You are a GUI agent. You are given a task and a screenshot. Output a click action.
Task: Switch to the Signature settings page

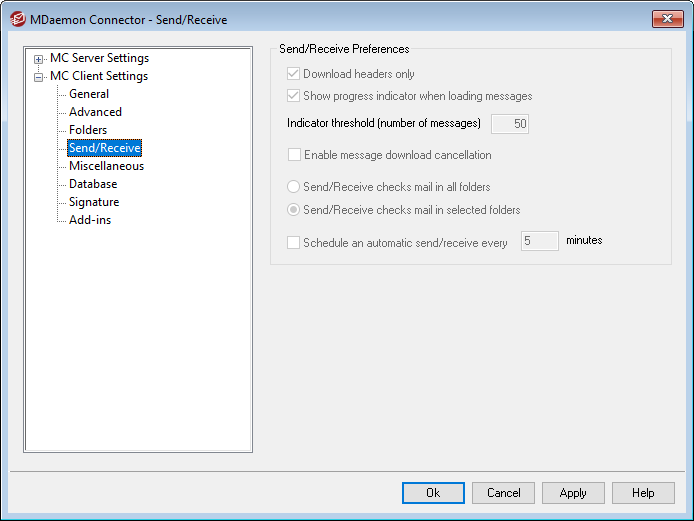(x=94, y=202)
